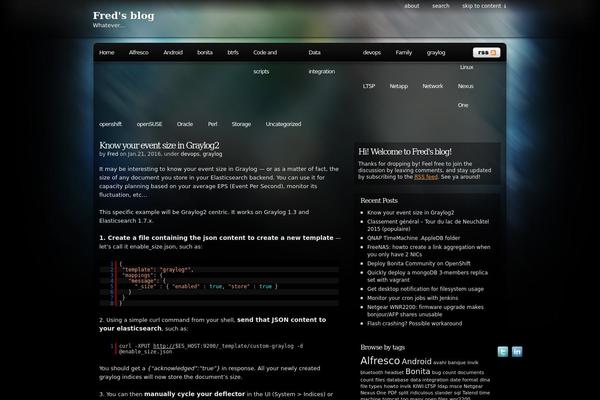Click the Browse by tags sidebar heading
Image resolution: width=600 pixels, height=400 pixels.
coord(382,348)
